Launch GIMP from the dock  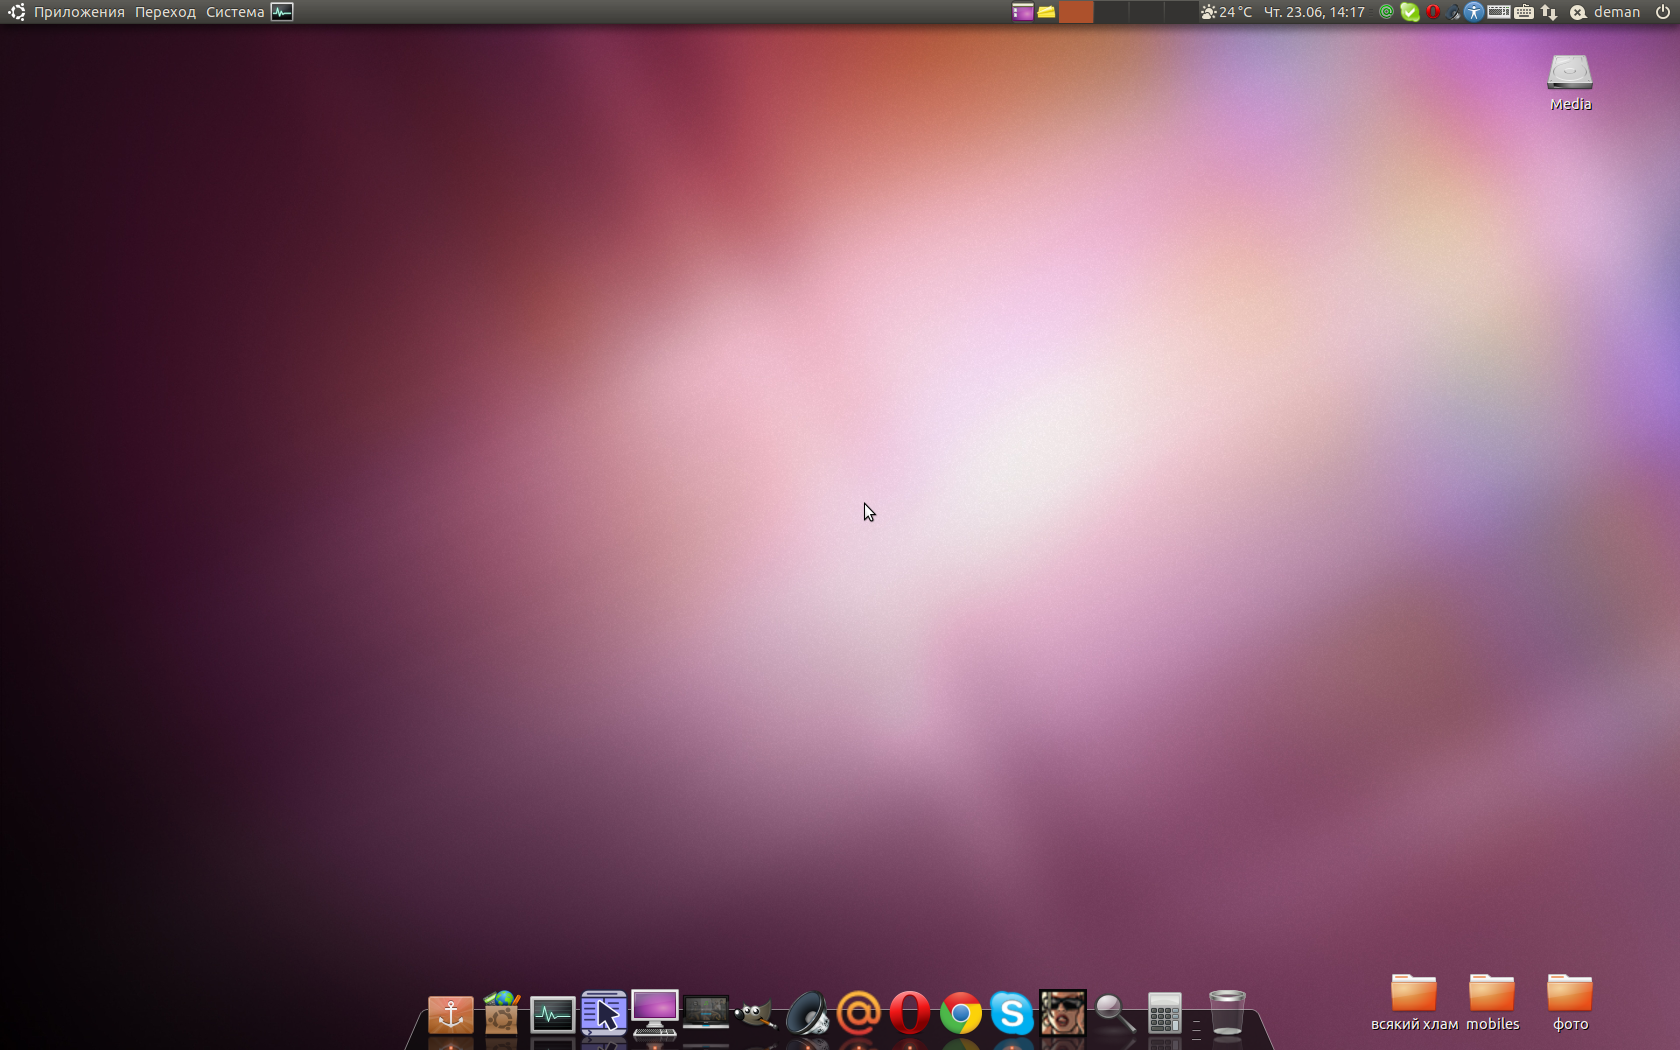coord(756,1014)
